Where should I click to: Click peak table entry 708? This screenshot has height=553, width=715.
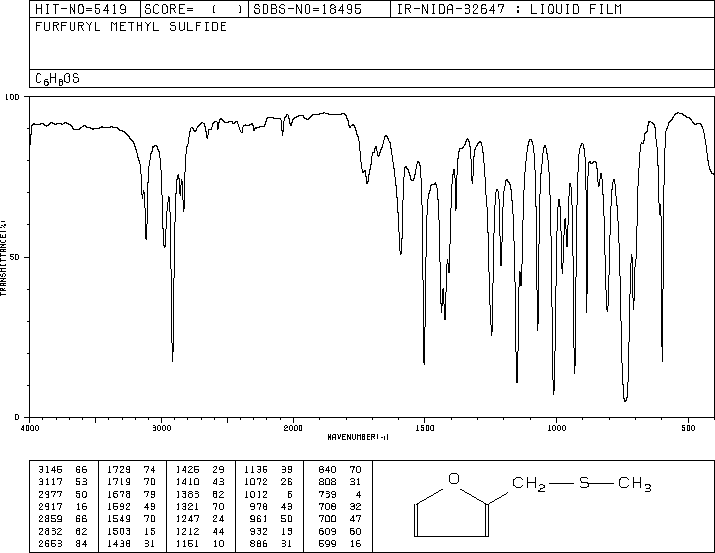327,506
